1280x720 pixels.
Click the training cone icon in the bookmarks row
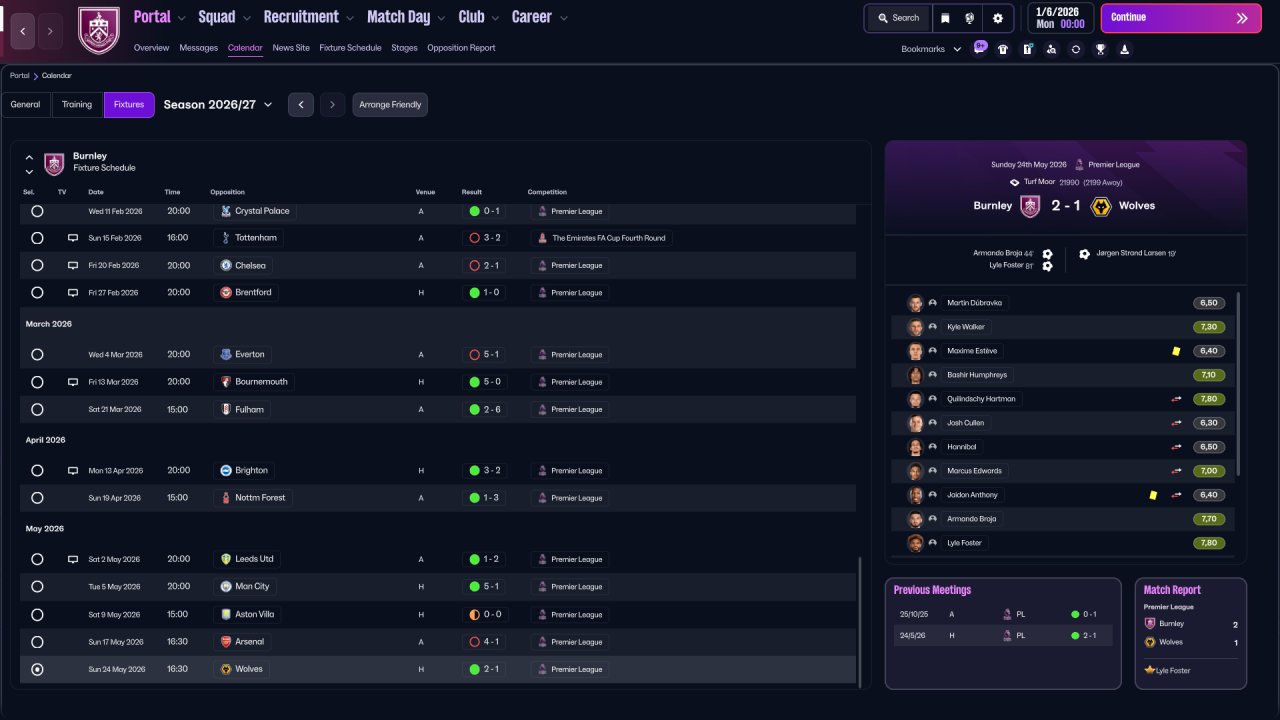(x=1124, y=49)
